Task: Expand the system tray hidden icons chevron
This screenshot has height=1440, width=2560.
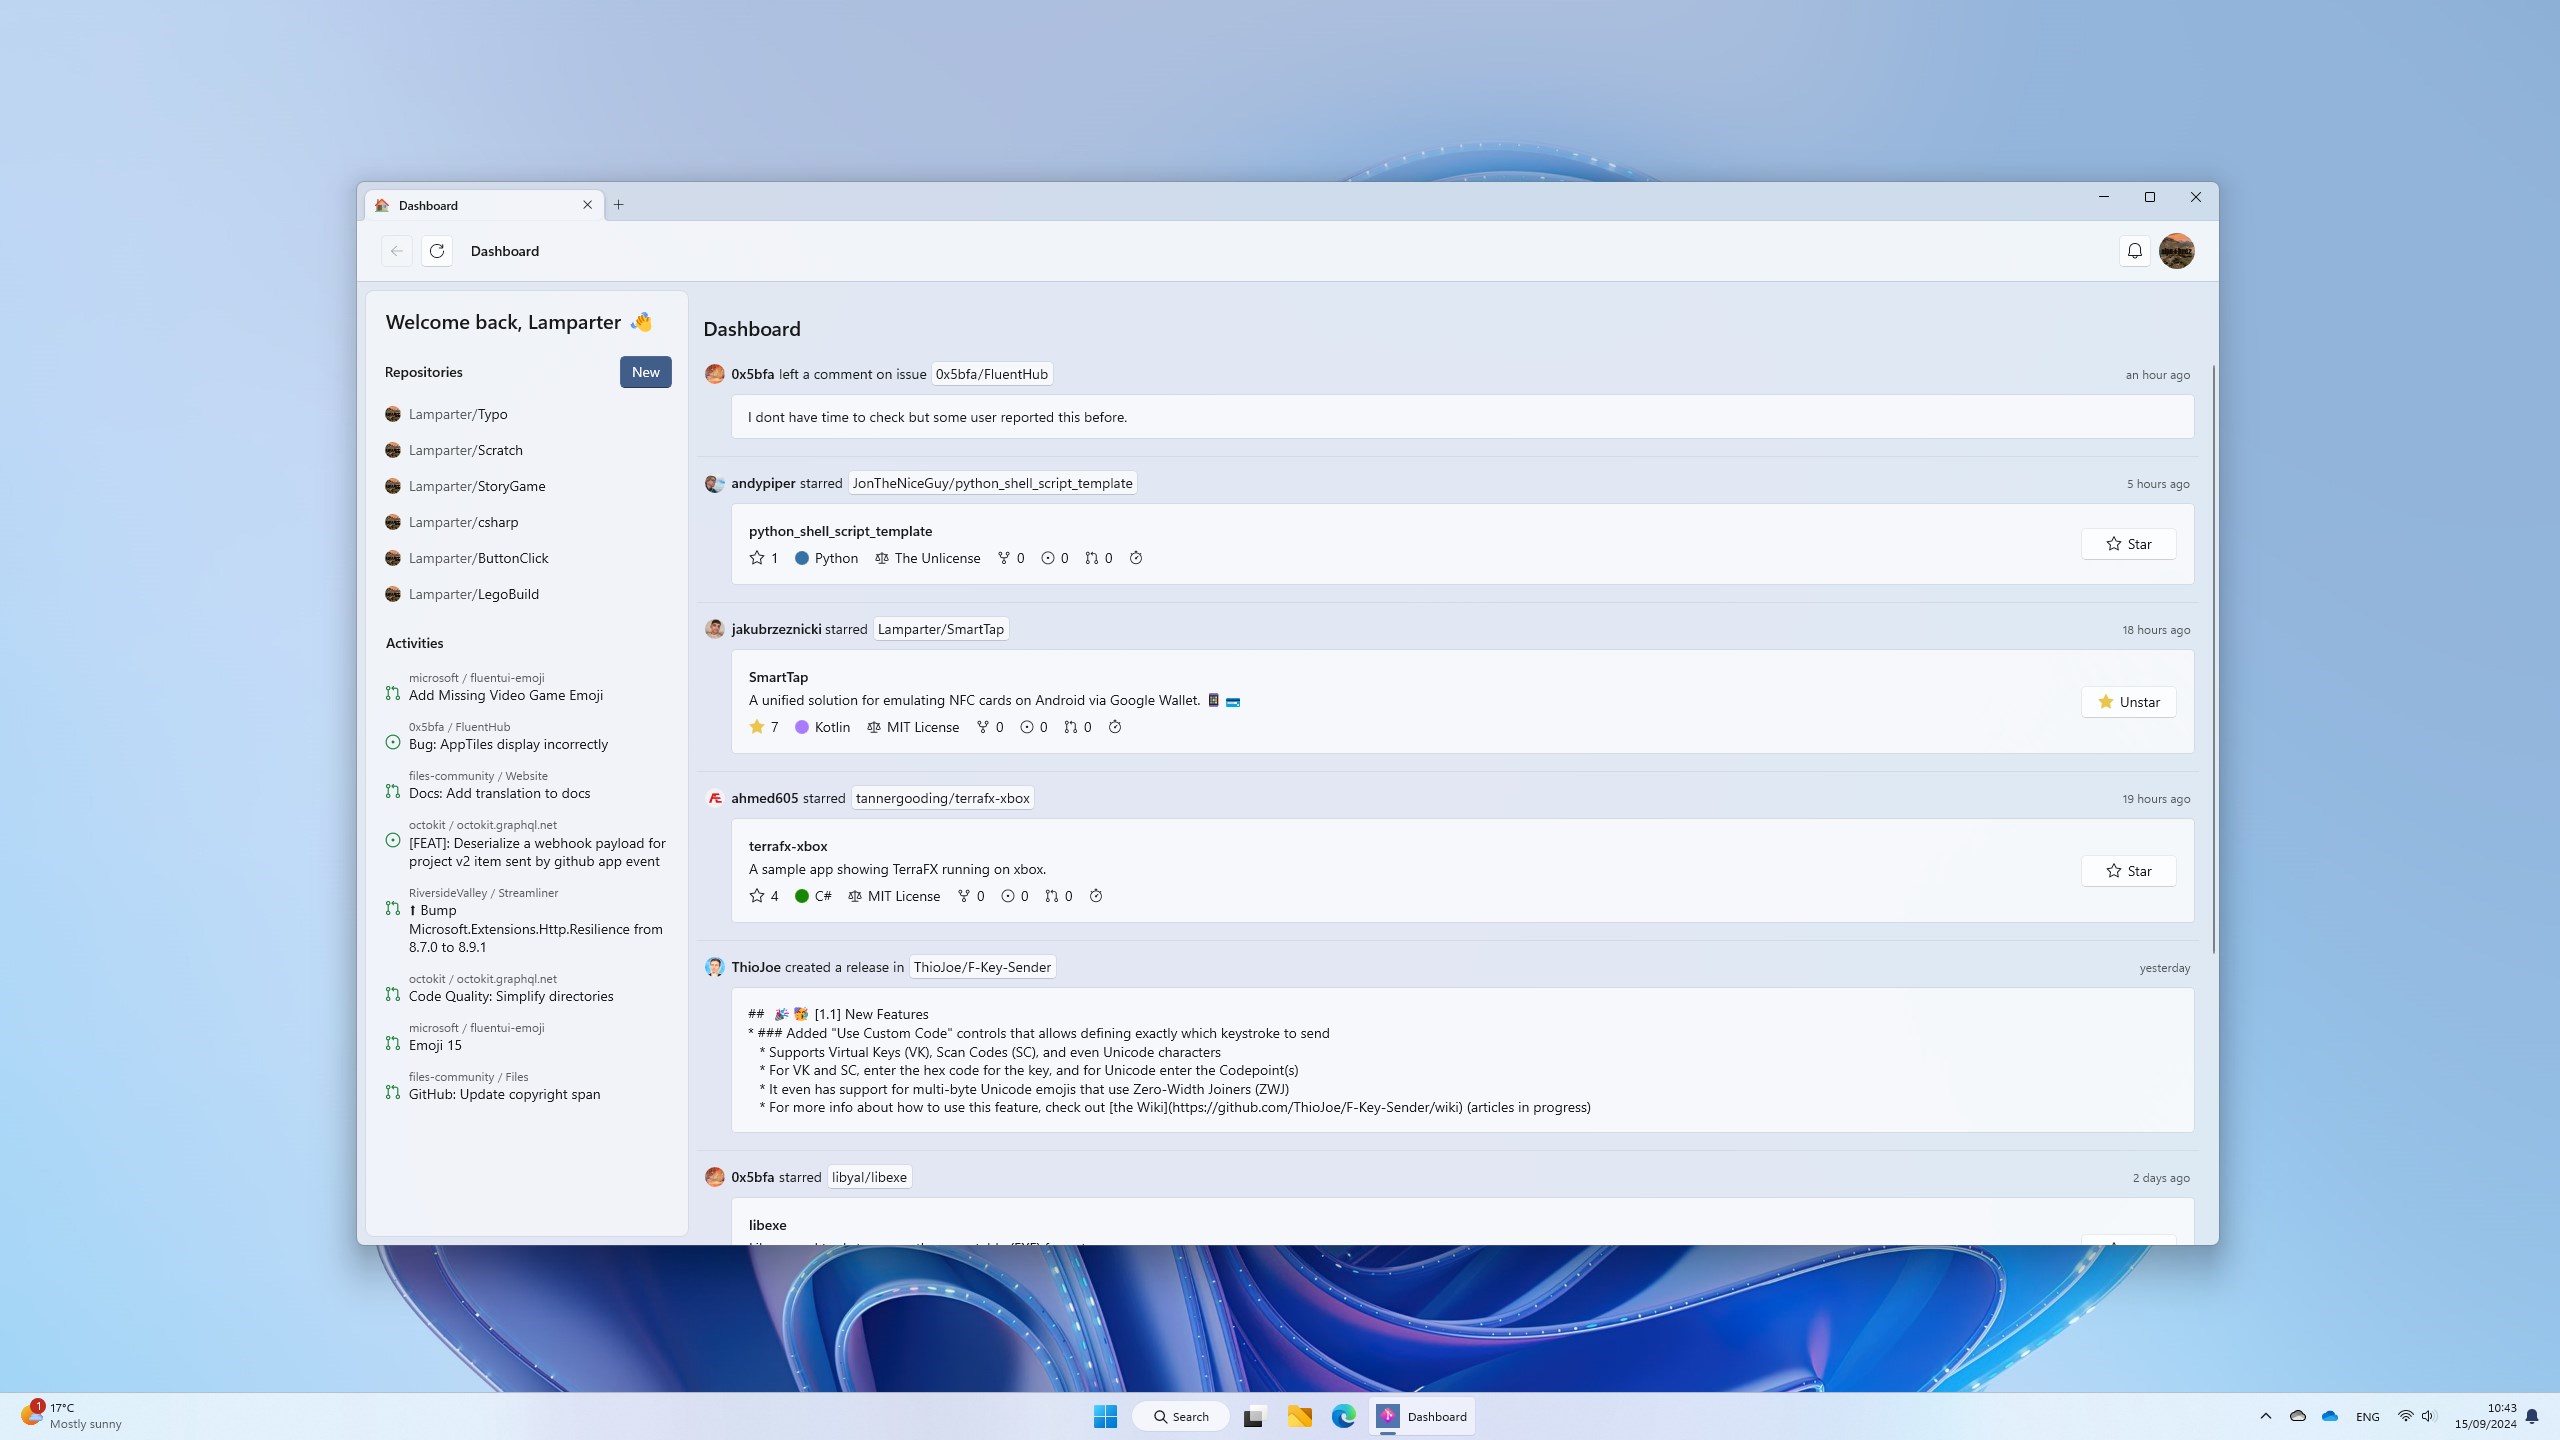Action: (2265, 1416)
